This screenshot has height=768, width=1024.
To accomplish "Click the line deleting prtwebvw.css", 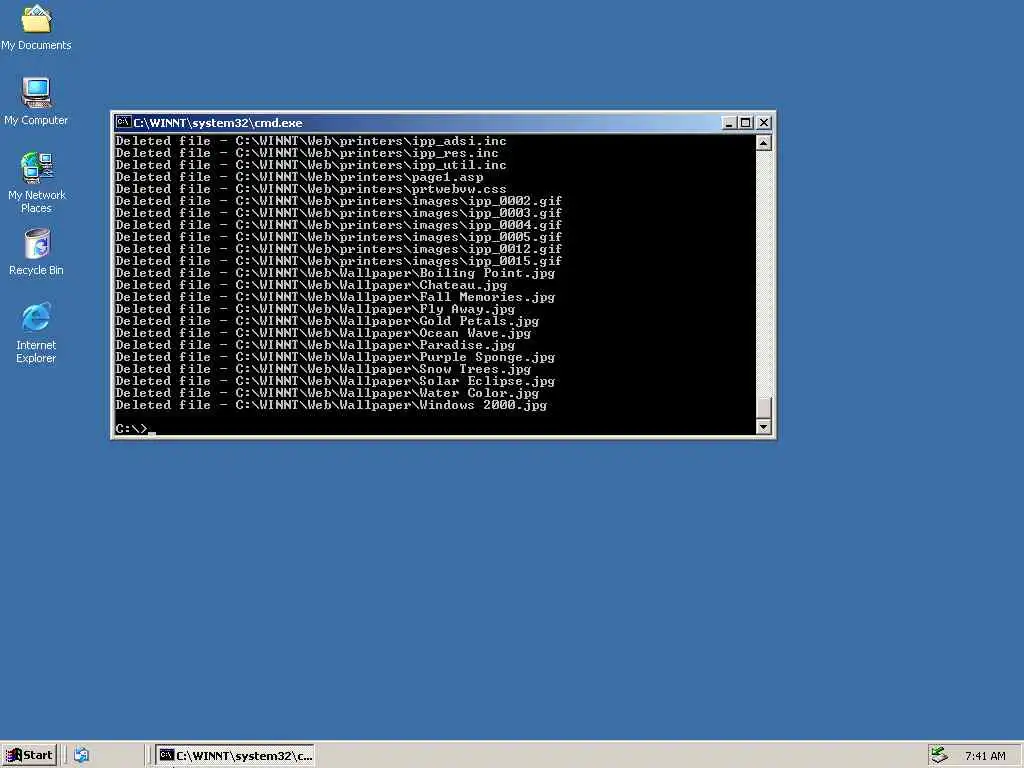I will pyautogui.click(x=311, y=189).
